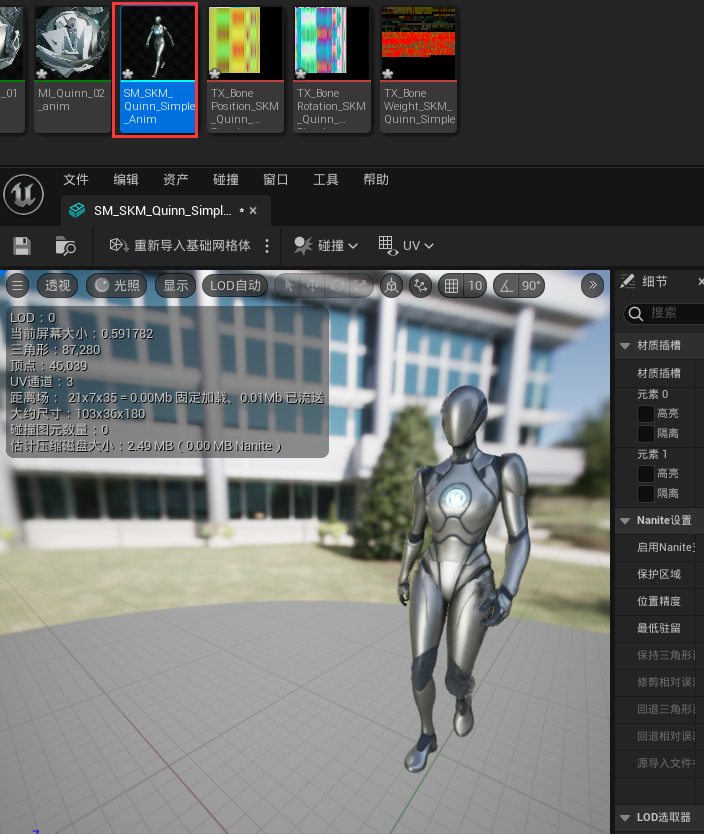Toggle surface snapping icon
Screen dimensions: 704x834
(x=421, y=286)
